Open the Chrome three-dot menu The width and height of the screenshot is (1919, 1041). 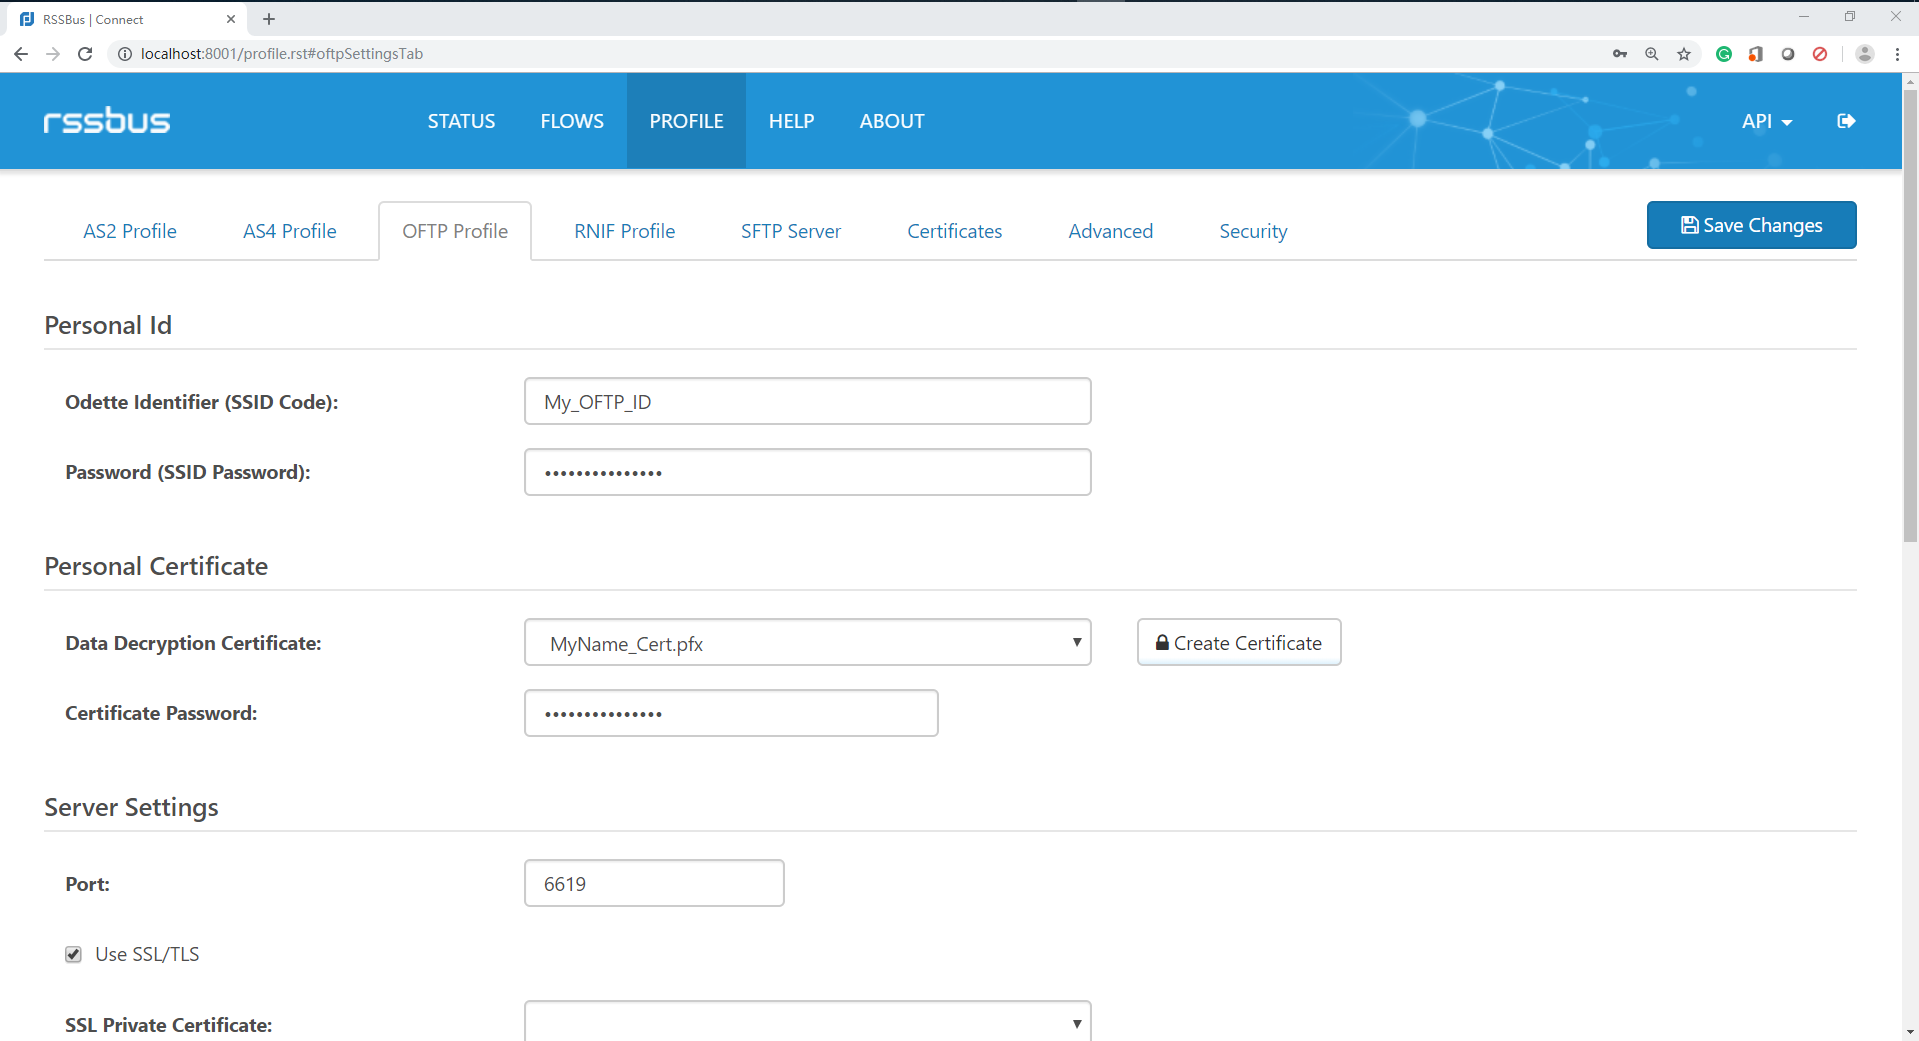(x=1897, y=54)
